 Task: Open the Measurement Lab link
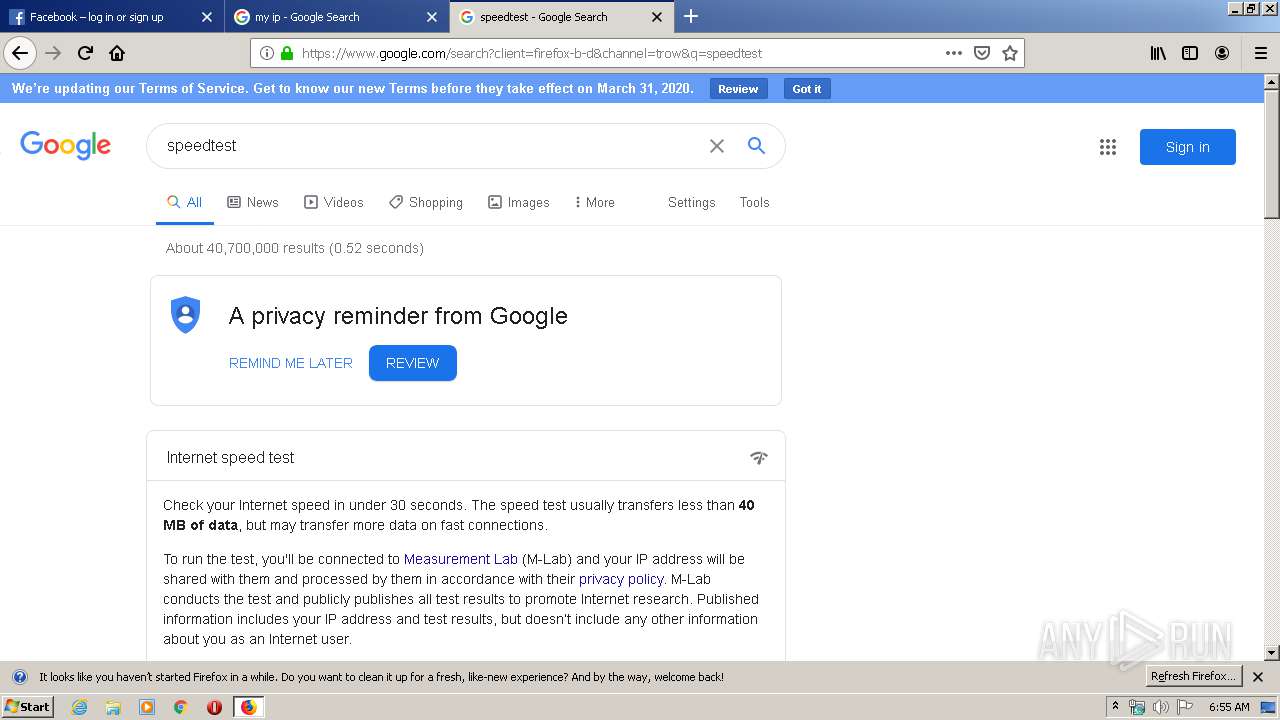point(461,559)
